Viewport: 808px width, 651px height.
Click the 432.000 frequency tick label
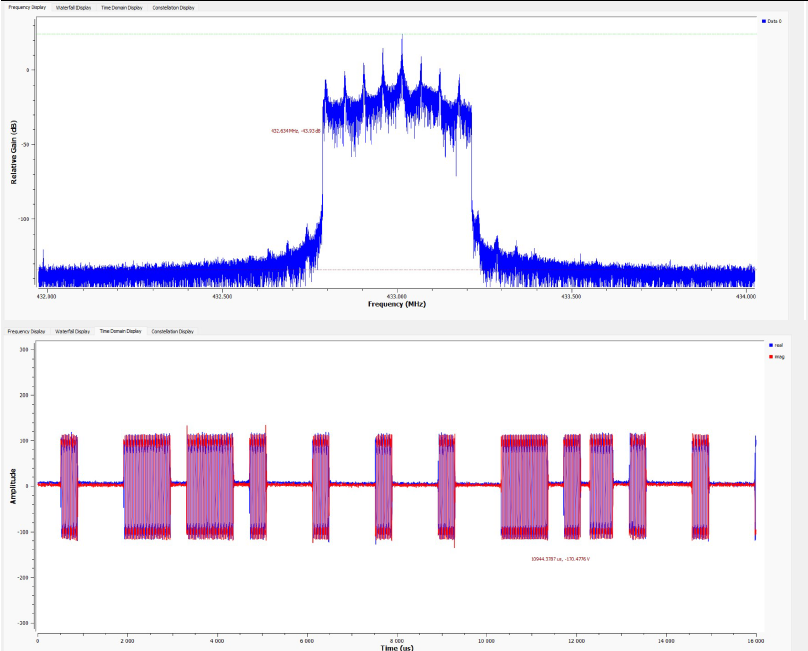point(47,296)
